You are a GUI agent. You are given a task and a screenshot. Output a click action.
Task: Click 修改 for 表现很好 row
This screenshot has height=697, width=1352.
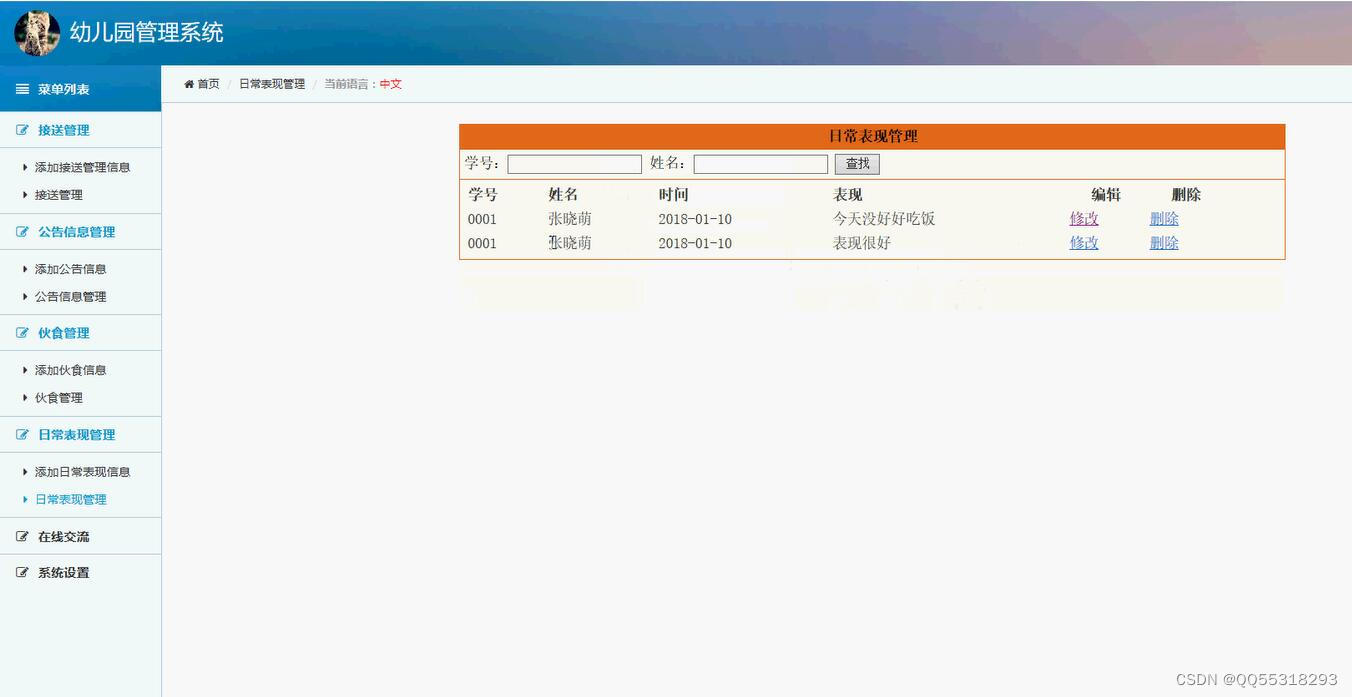coord(1084,243)
